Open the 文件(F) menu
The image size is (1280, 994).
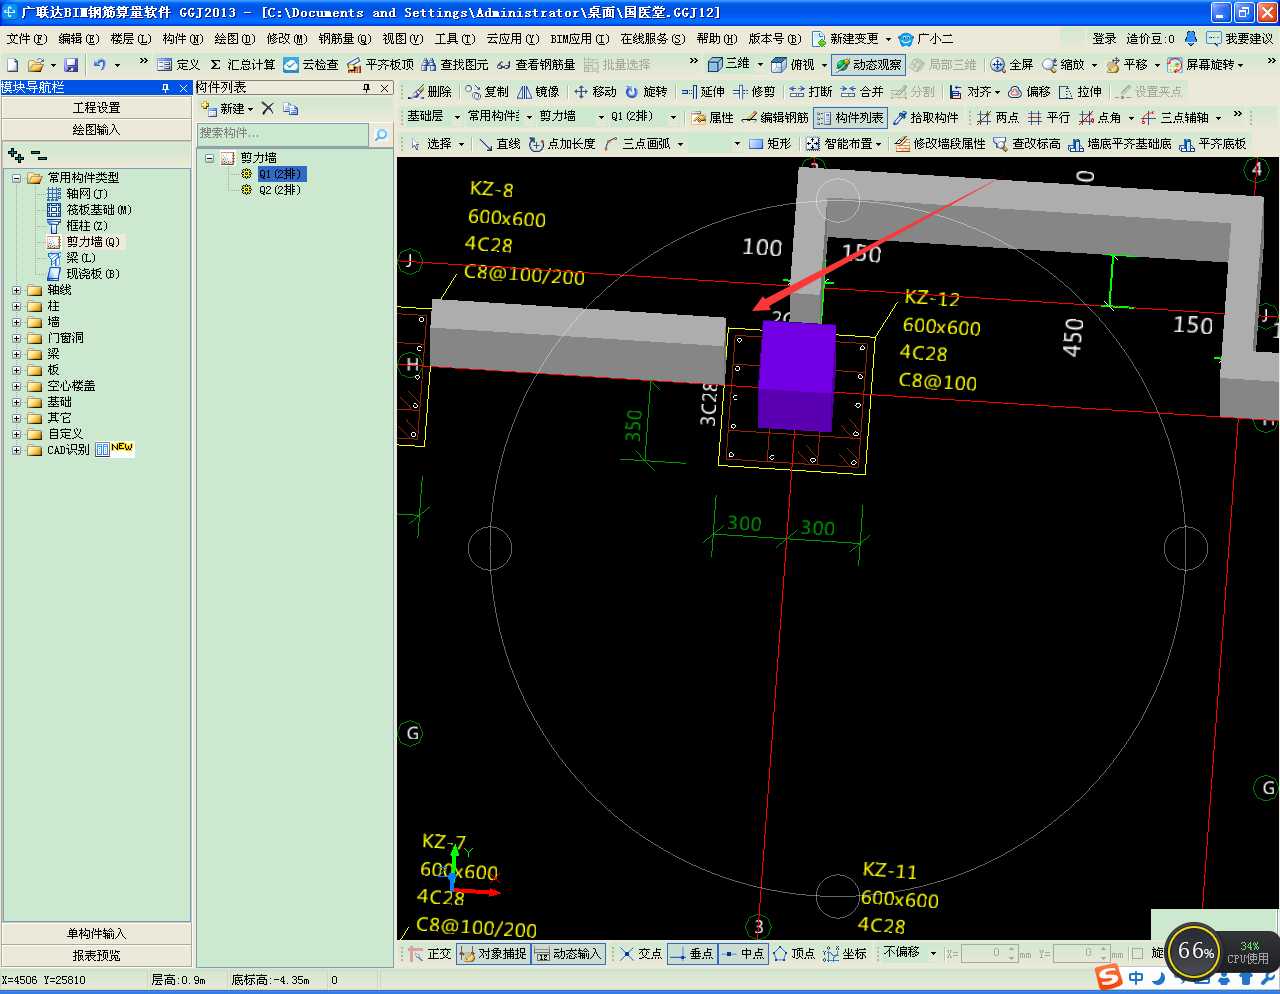tap(27, 39)
